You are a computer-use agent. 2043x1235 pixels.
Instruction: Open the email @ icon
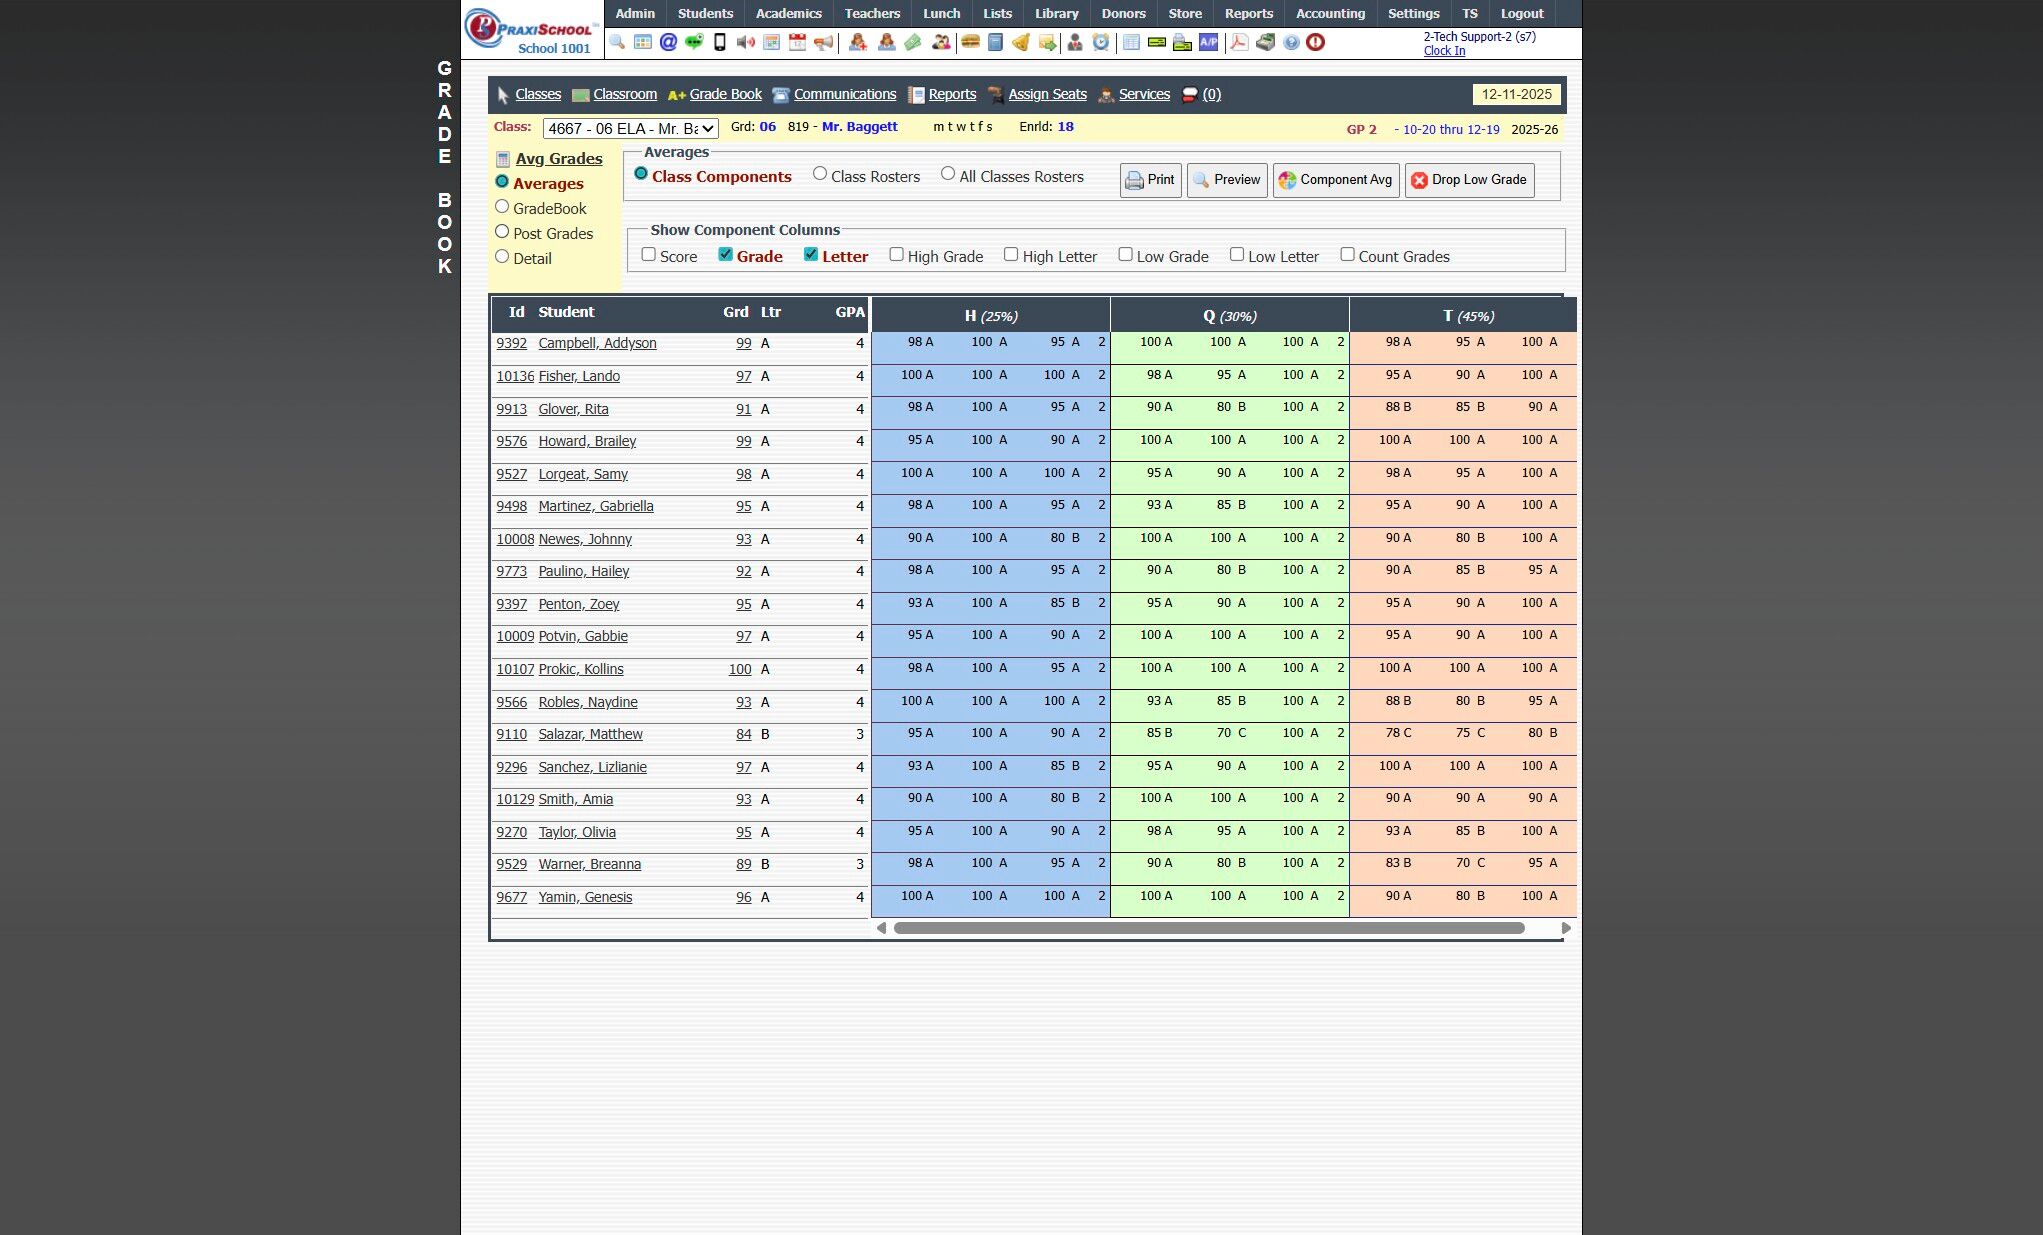pyautogui.click(x=668, y=42)
